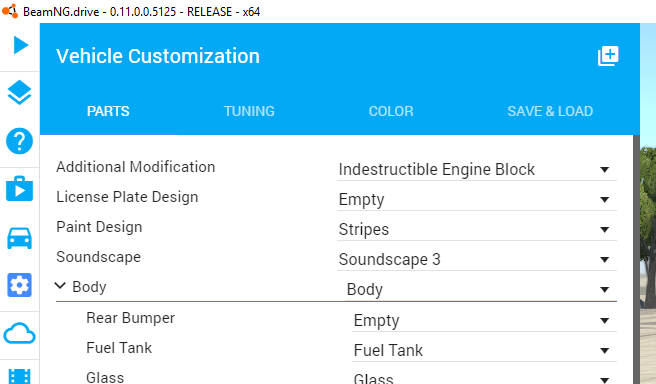Switch to the TUNING tab
656x384 pixels.
click(249, 111)
